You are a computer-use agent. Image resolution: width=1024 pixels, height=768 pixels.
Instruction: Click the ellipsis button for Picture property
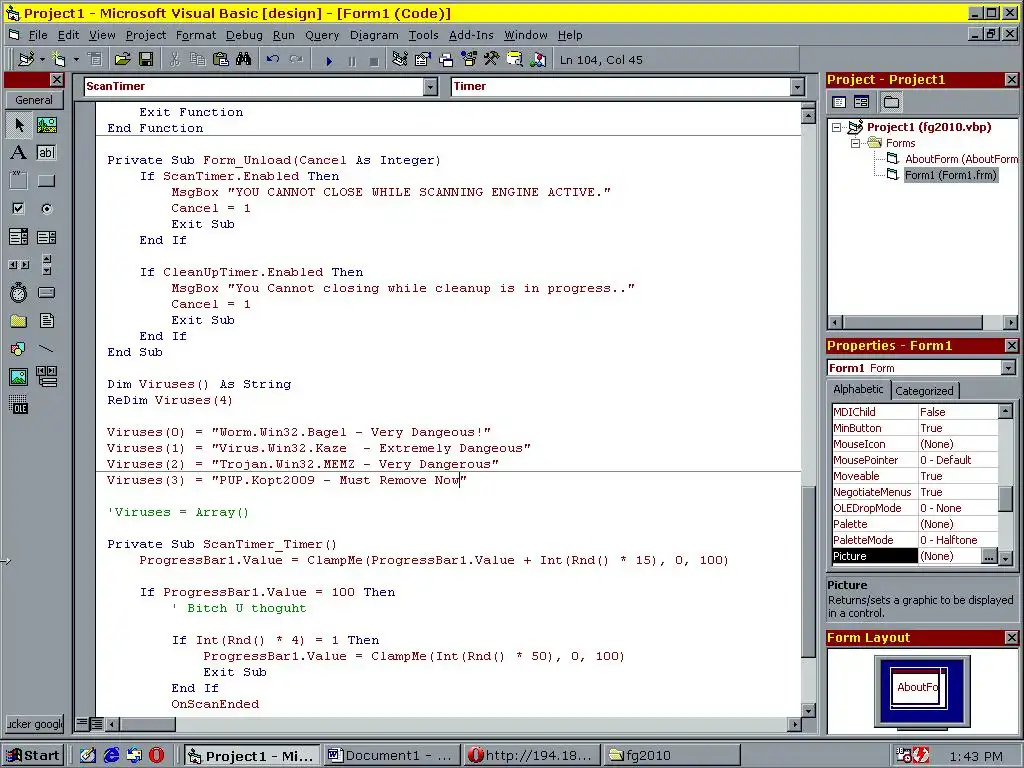tap(989, 556)
